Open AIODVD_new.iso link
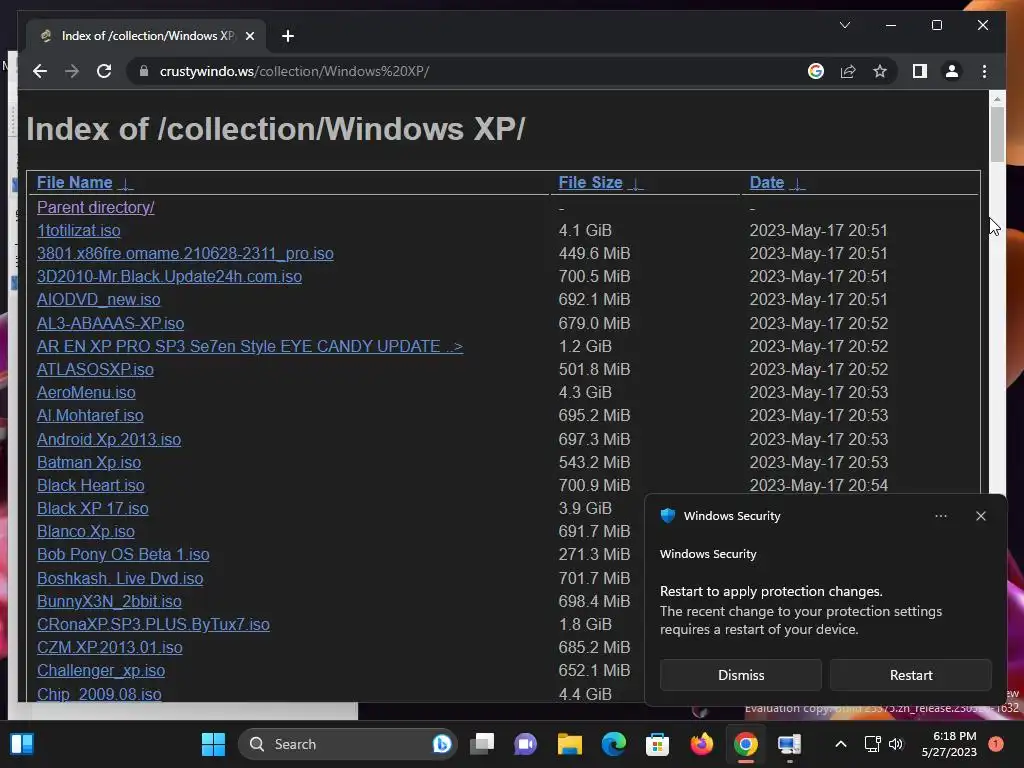 [x=99, y=300]
